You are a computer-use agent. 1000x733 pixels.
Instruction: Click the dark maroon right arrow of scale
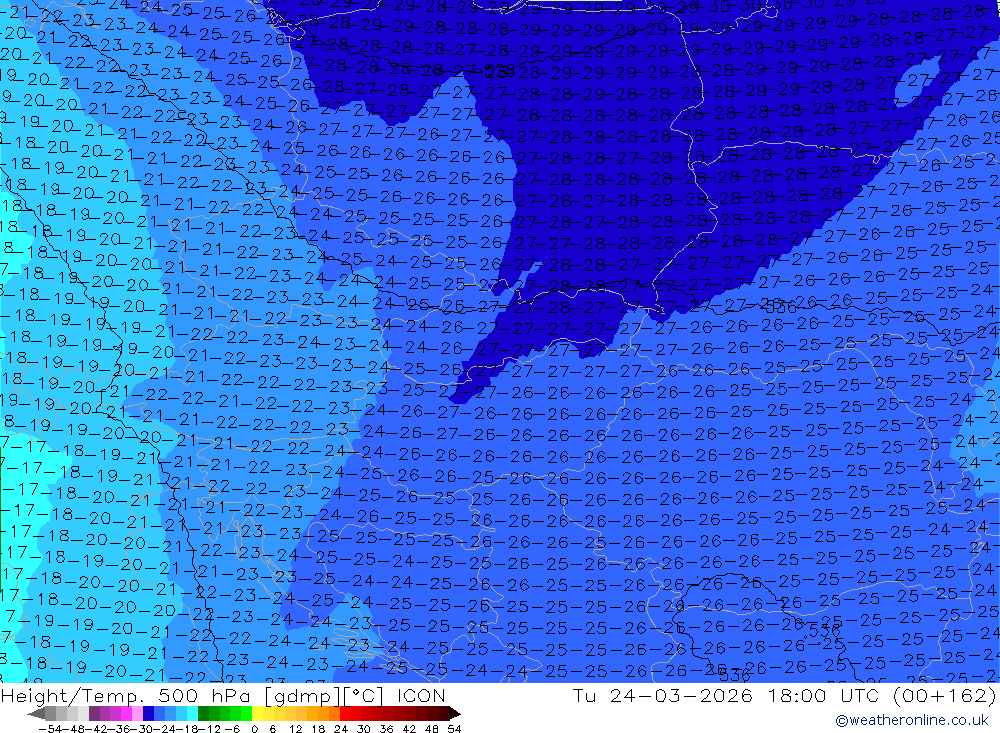point(455,714)
